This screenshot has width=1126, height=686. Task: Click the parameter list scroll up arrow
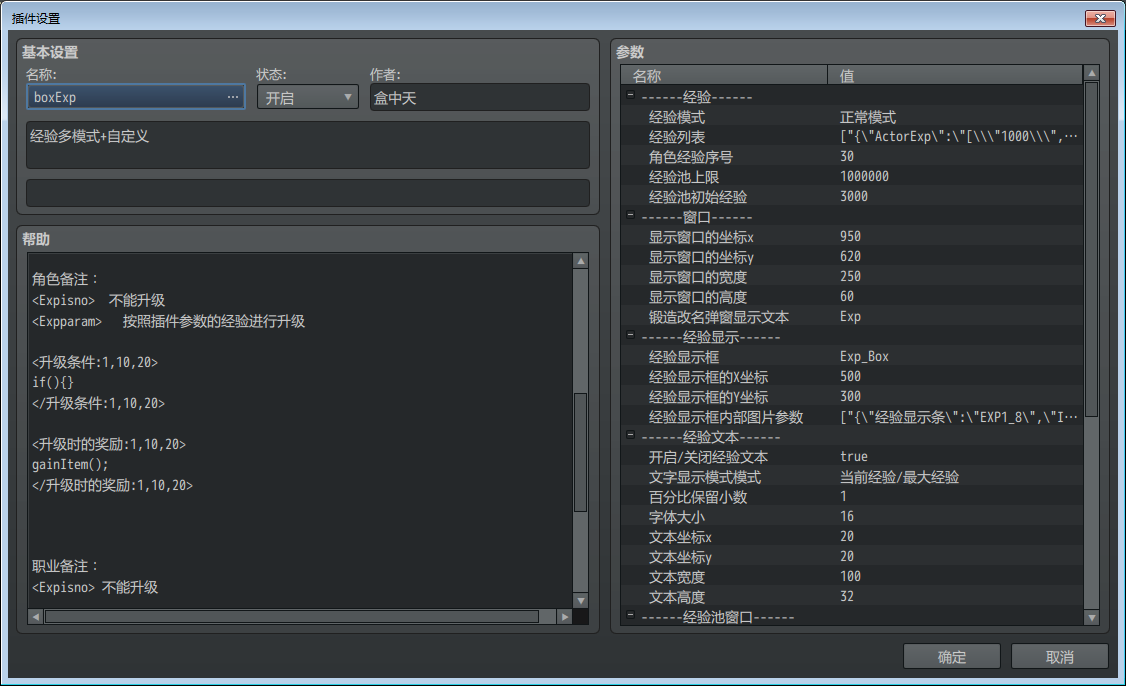pyautogui.click(x=1092, y=73)
